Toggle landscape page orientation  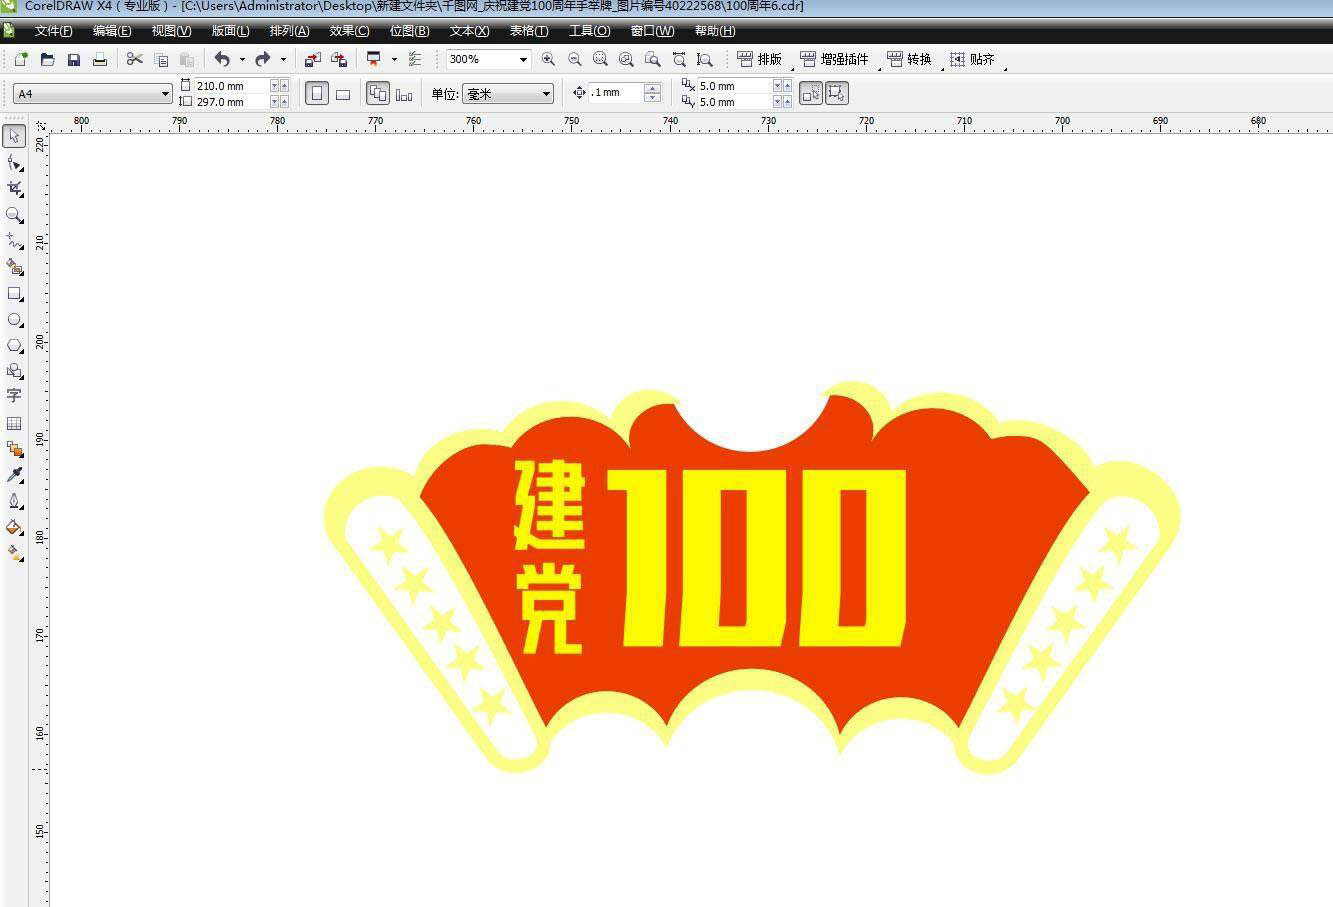point(343,94)
